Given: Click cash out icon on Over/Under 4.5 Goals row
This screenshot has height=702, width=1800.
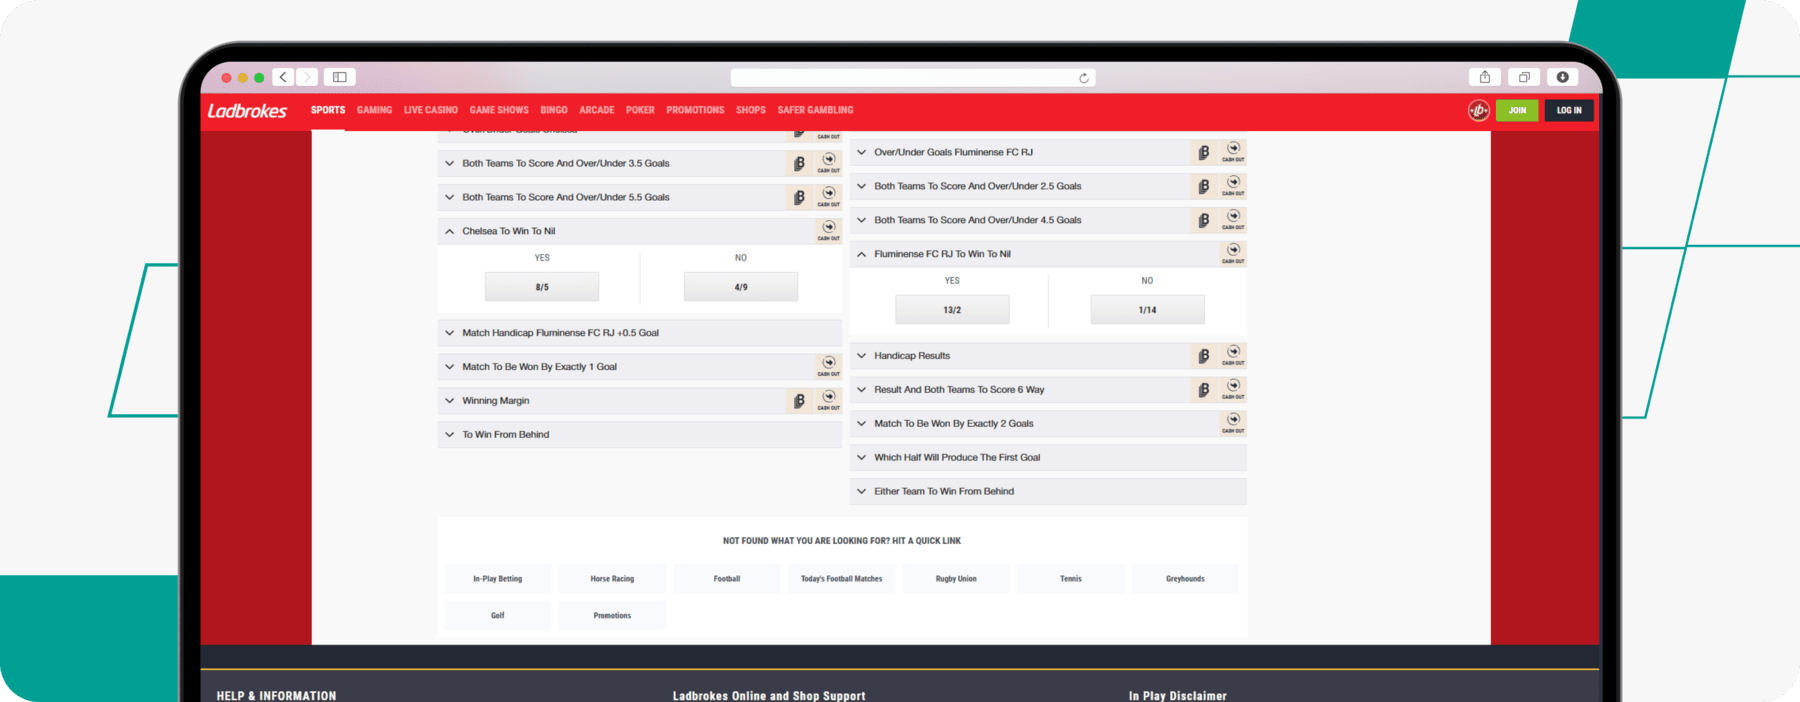Looking at the screenshot, I should click(x=1233, y=219).
